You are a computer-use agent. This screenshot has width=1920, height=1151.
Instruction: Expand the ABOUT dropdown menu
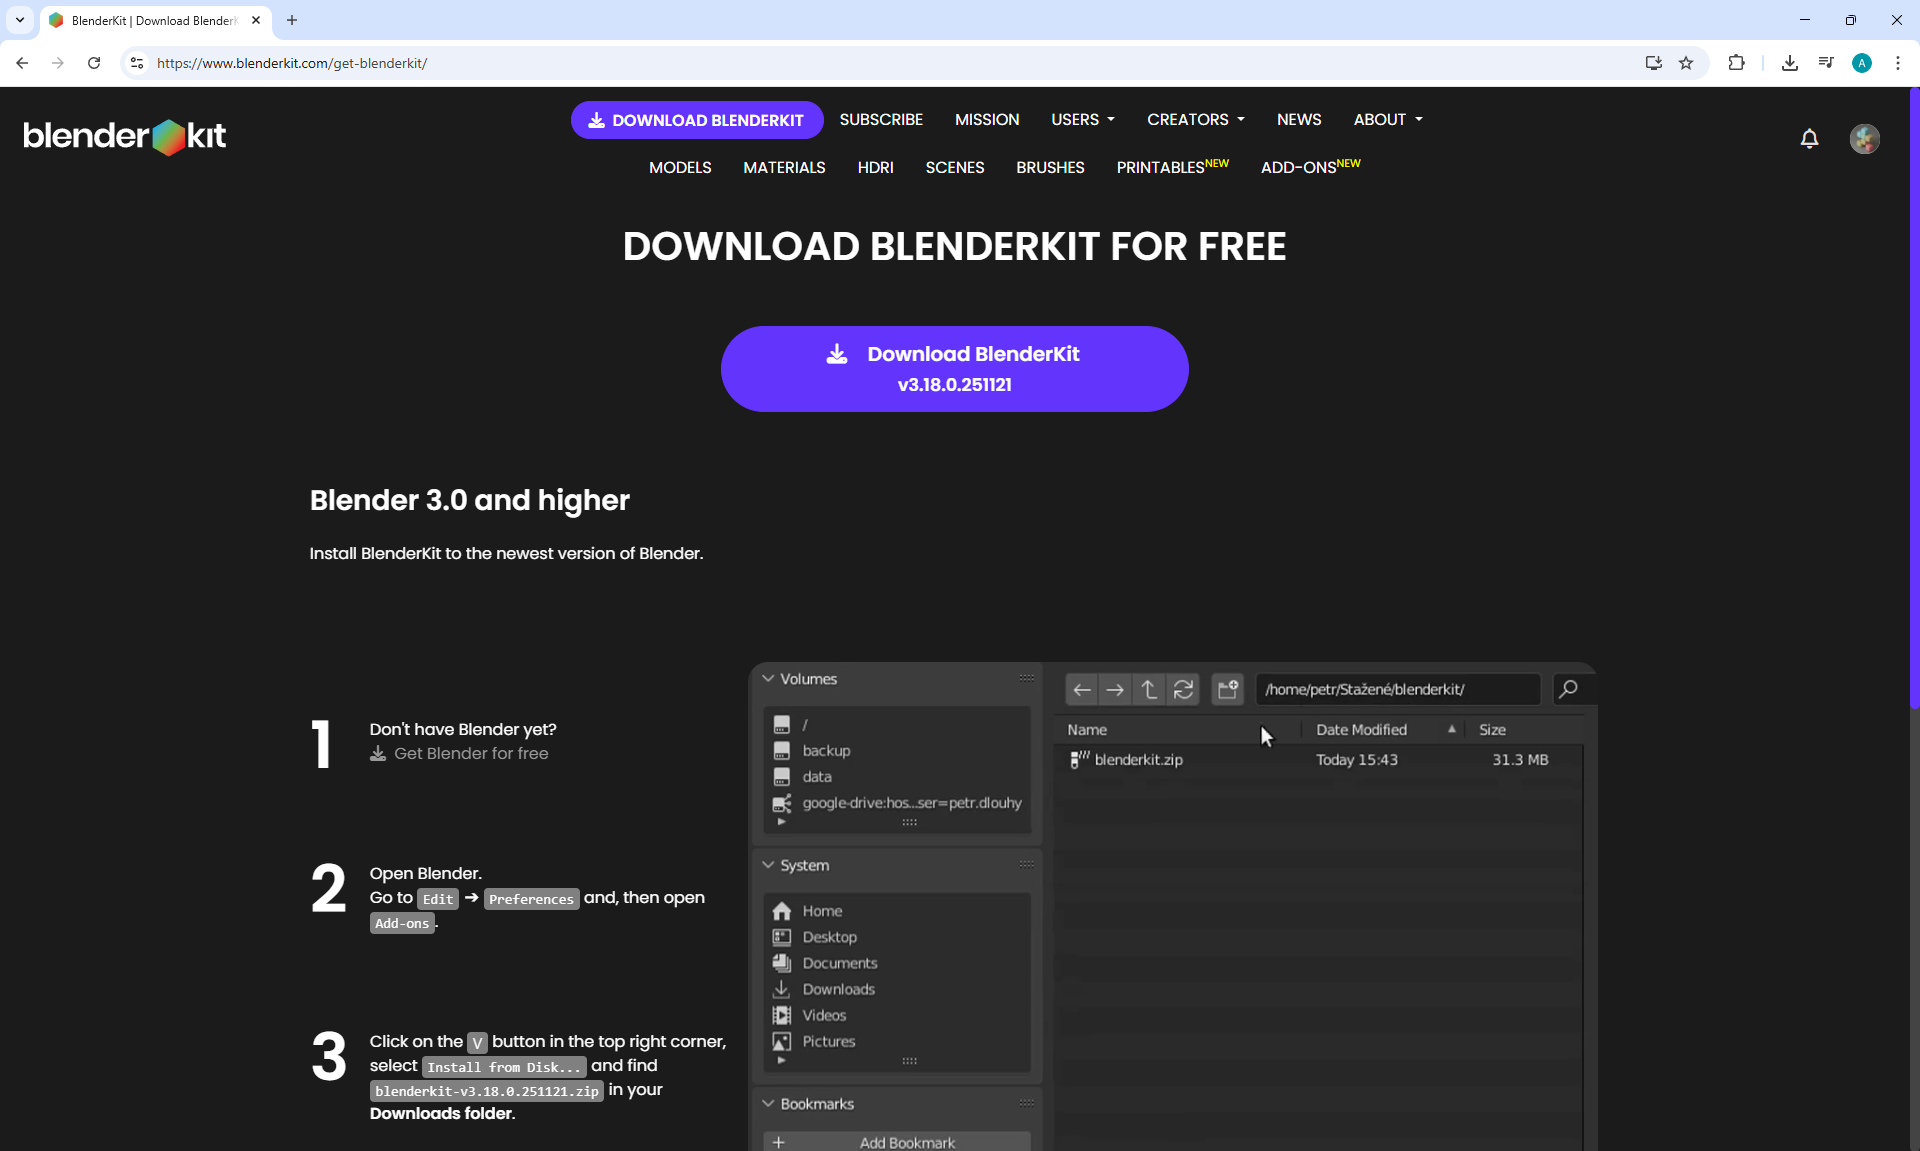pos(1387,120)
